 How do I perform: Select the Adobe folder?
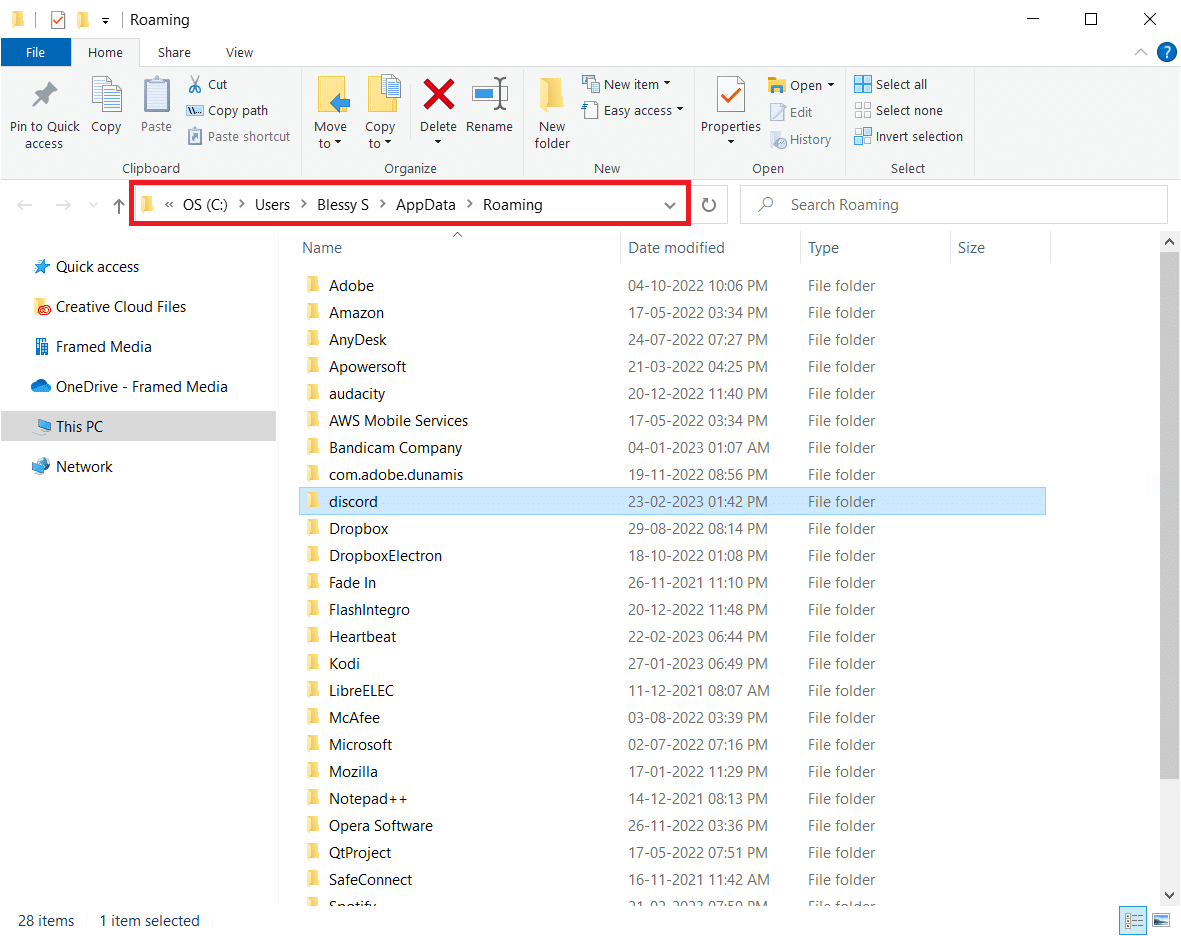tap(672, 285)
